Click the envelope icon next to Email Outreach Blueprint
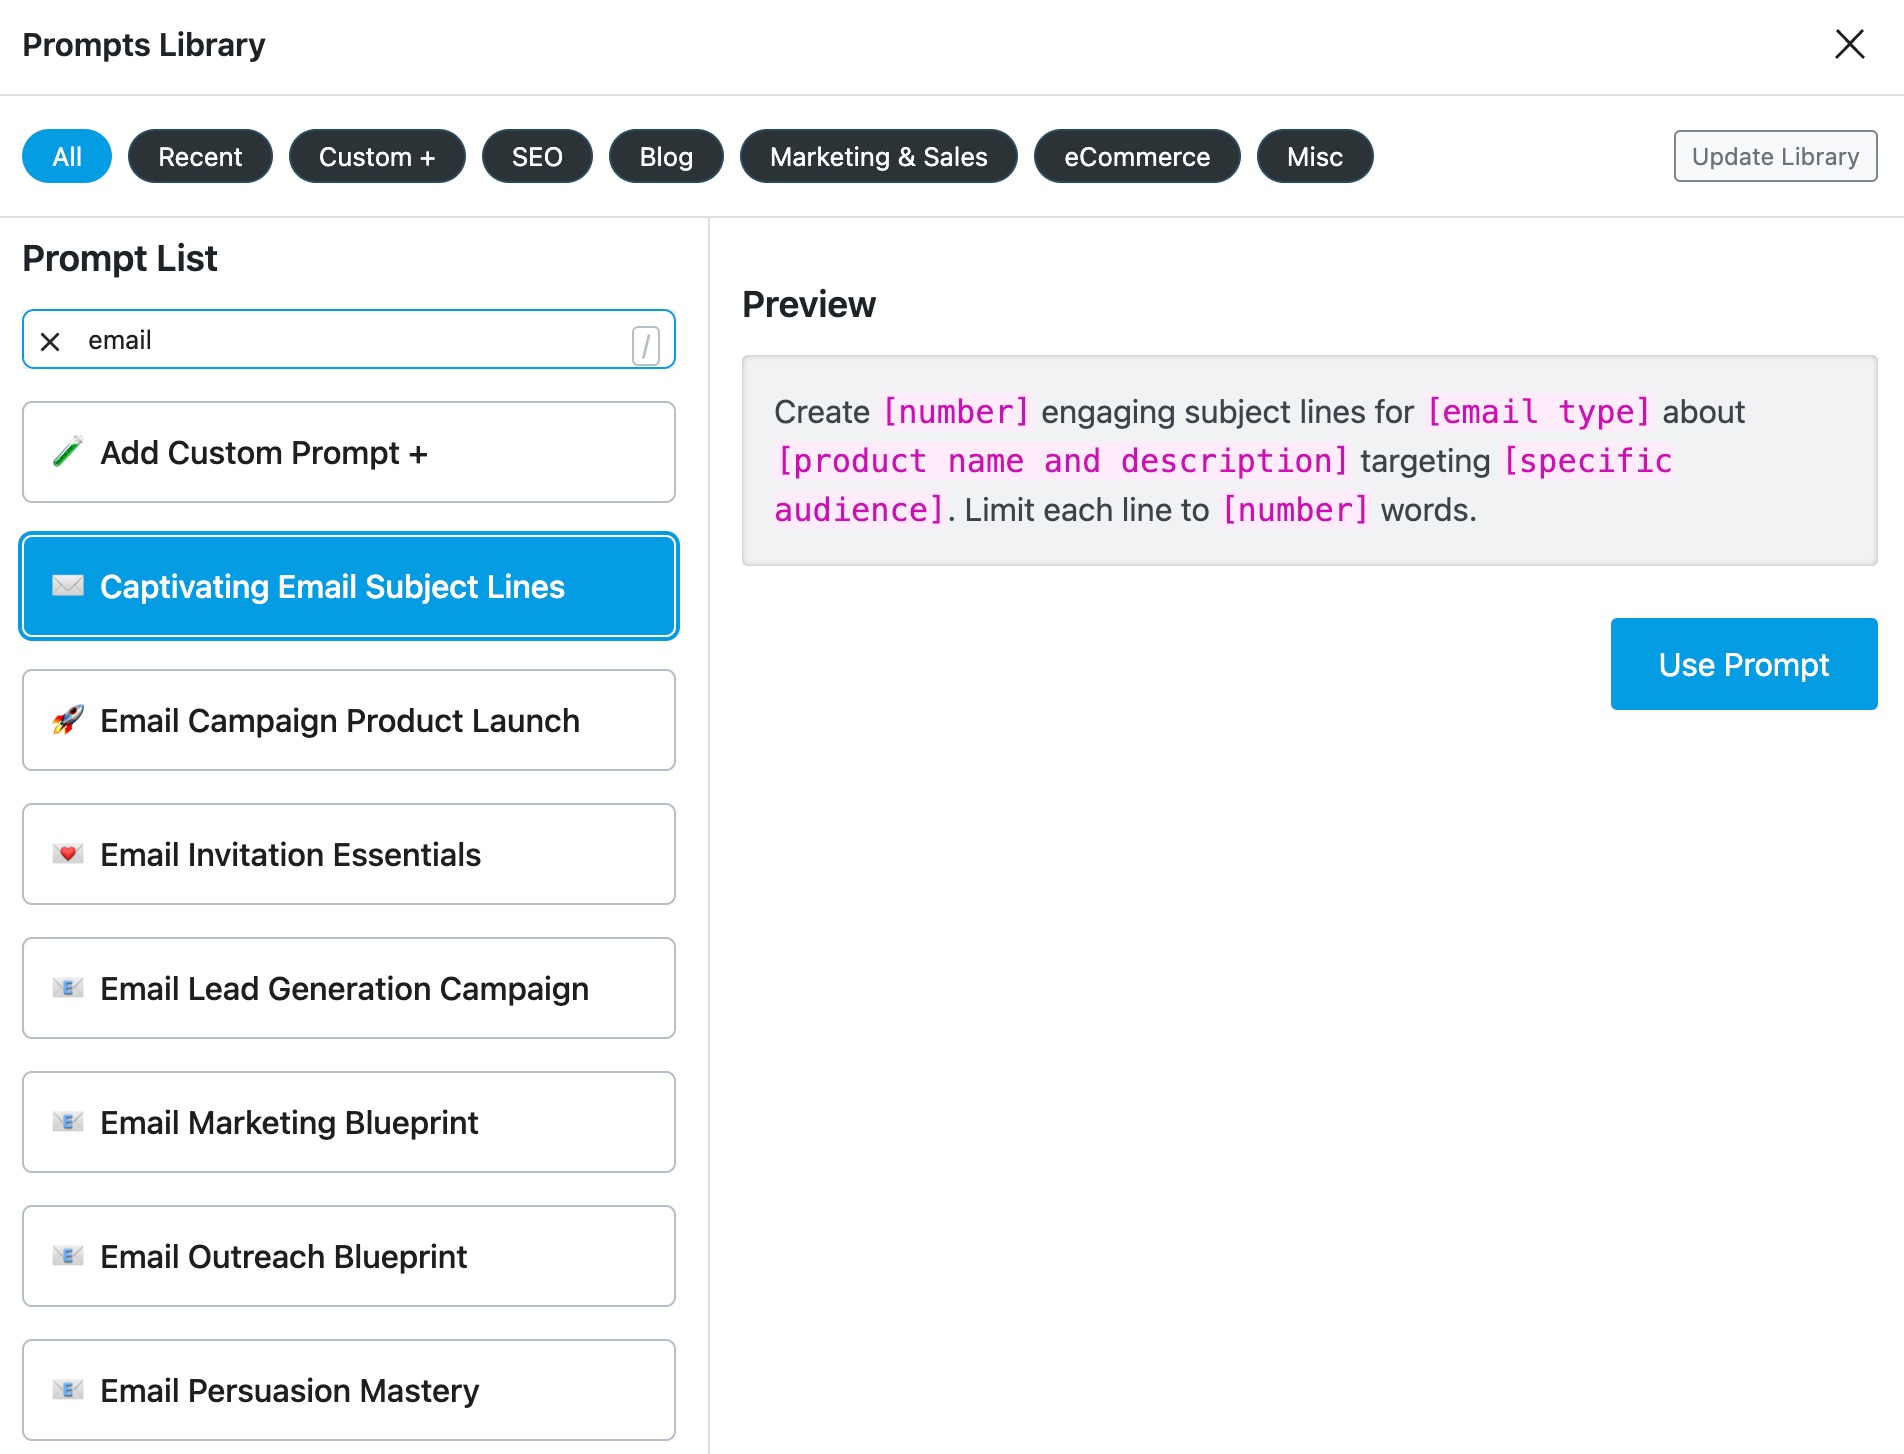1904x1454 pixels. coord(67,1256)
